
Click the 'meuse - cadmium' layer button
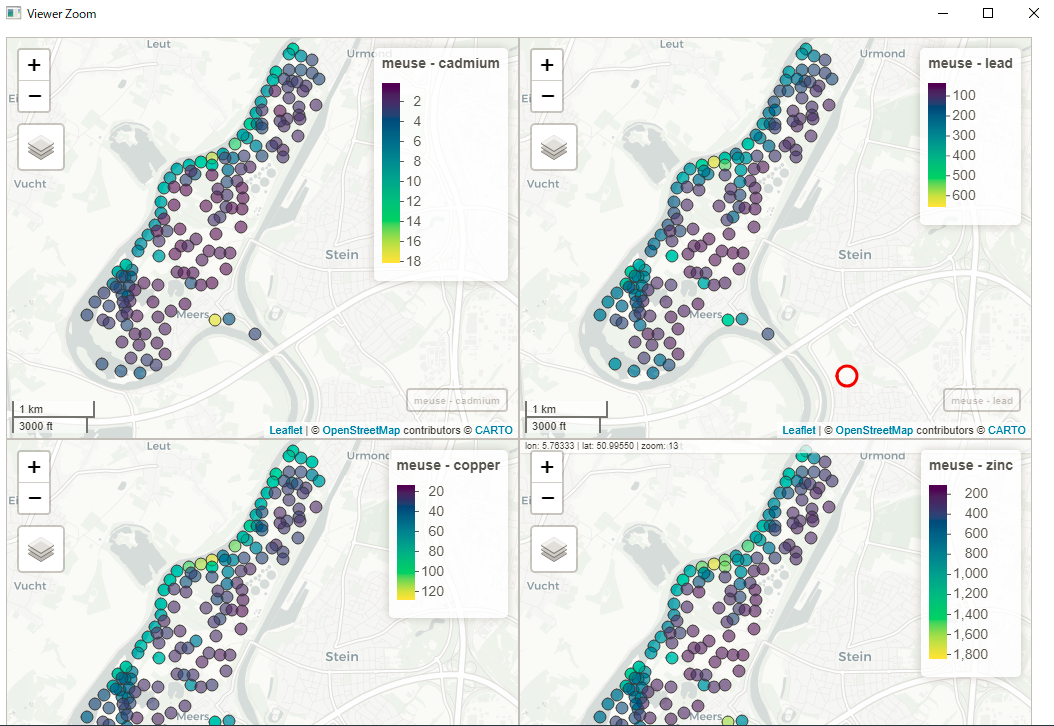click(456, 401)
